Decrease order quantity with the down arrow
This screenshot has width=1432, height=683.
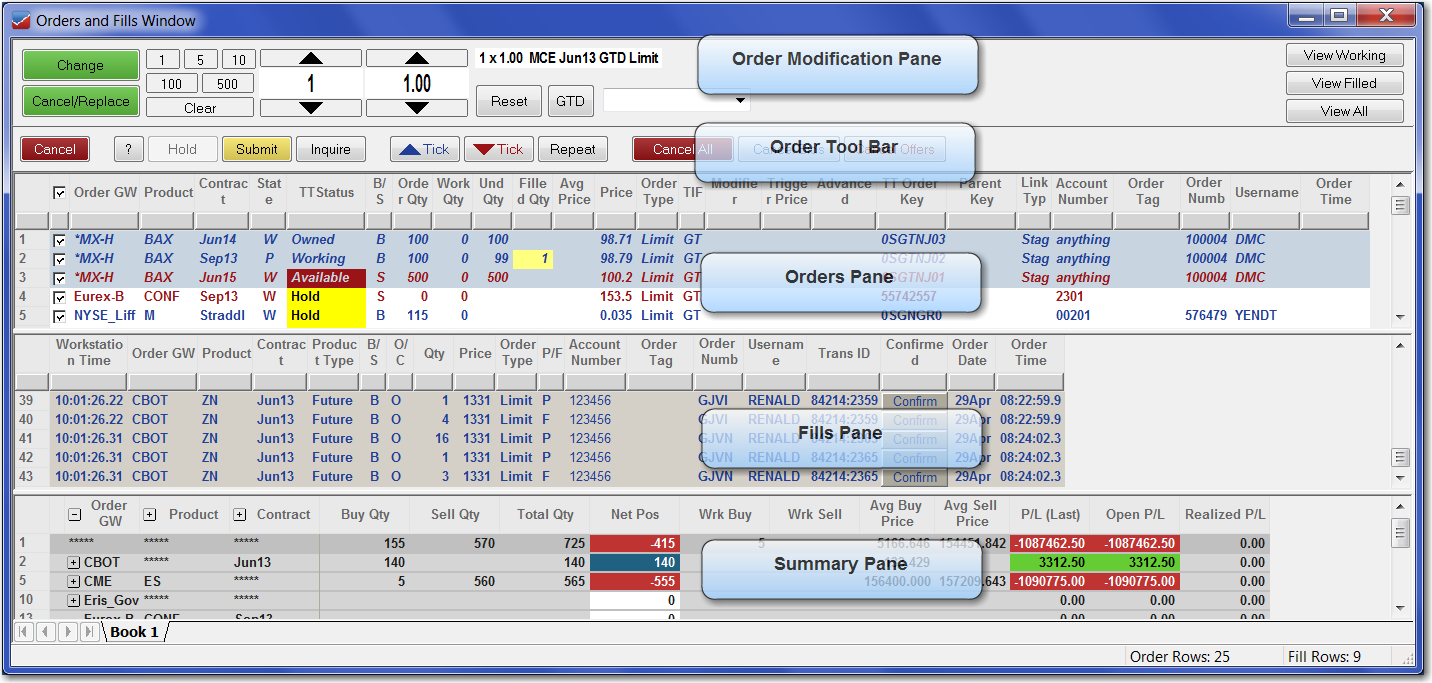311,107
